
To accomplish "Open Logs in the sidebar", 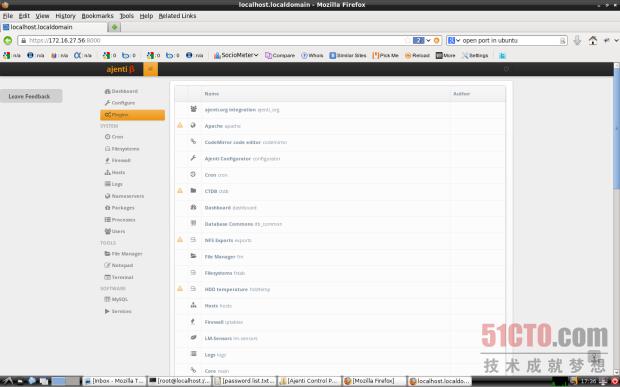I will [114, 184].
